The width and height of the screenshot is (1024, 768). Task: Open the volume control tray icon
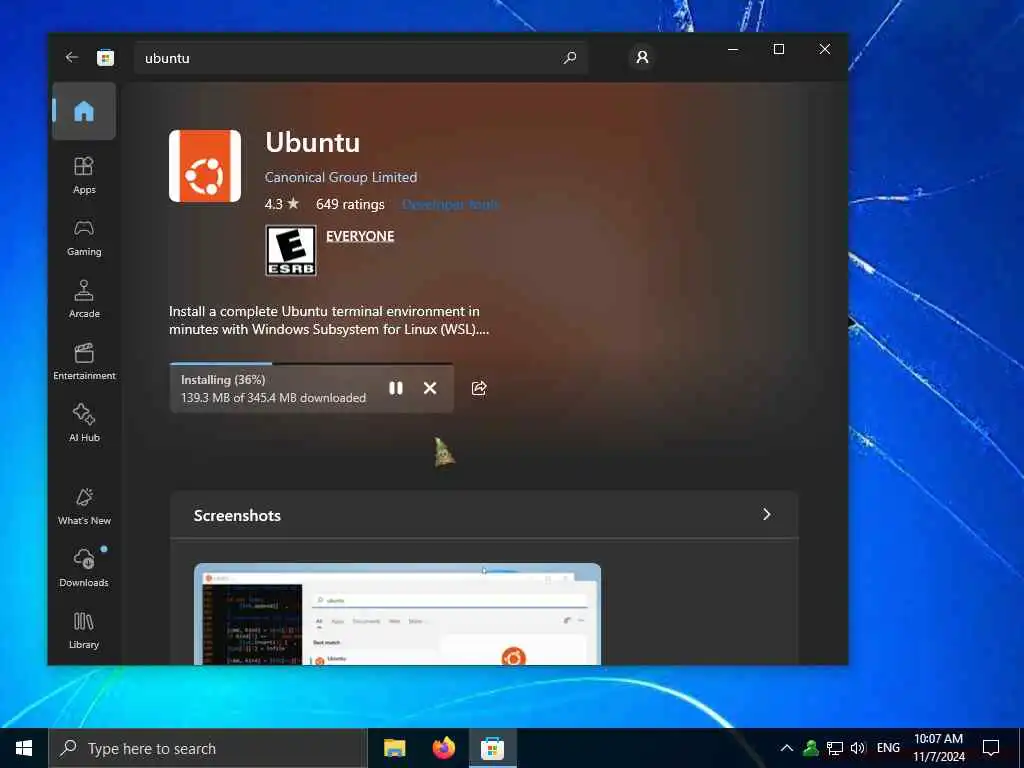point(858,748)
